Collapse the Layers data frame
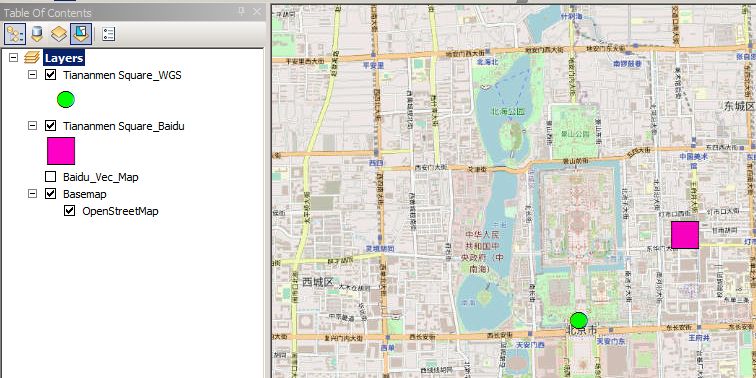This screenshot has height=378, width=756. tap(14, 58)
